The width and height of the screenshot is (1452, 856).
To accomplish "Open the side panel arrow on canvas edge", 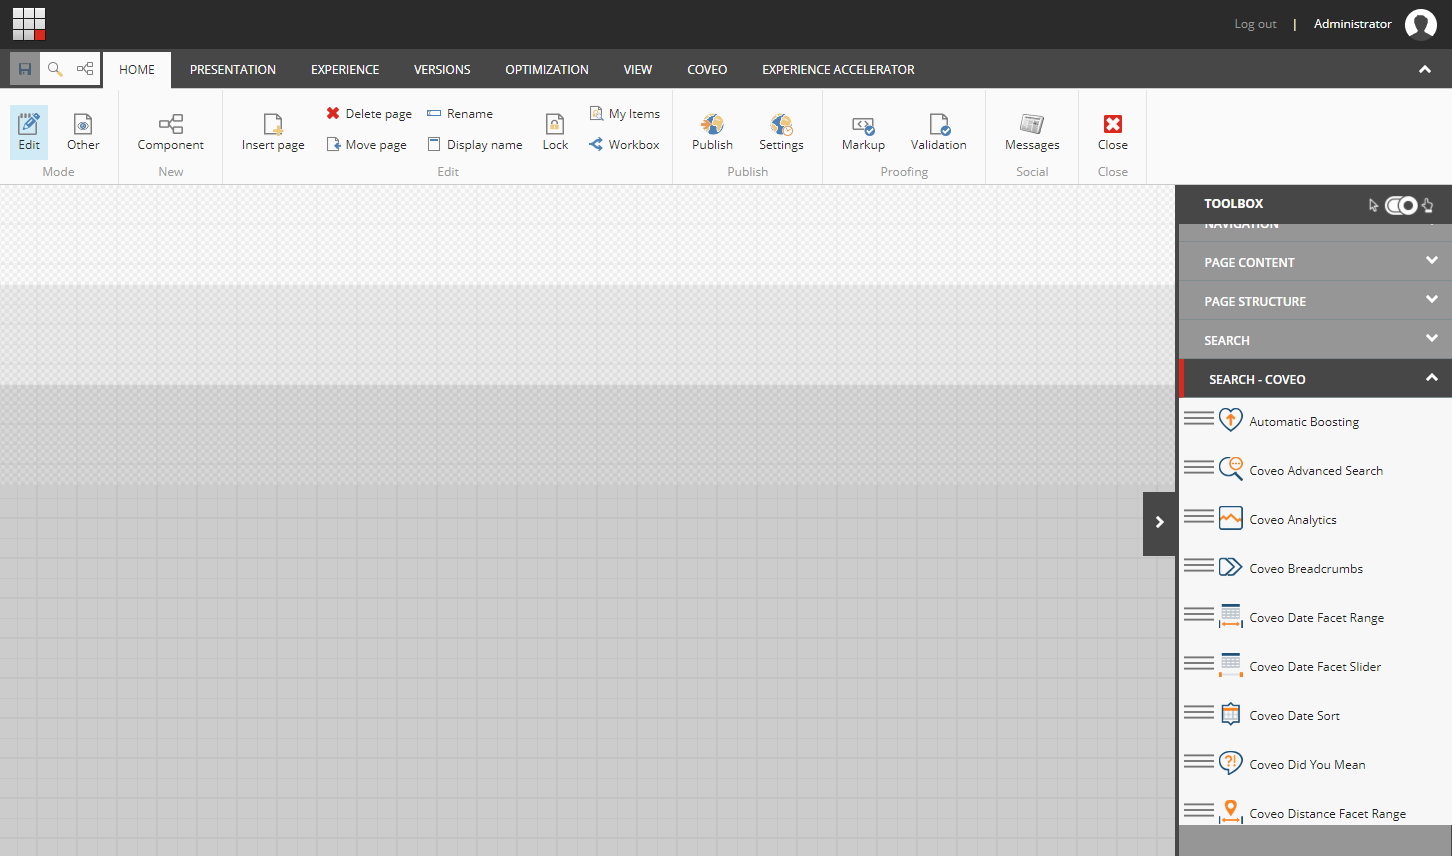I will pyautogui.click(x=1159, y=521).
